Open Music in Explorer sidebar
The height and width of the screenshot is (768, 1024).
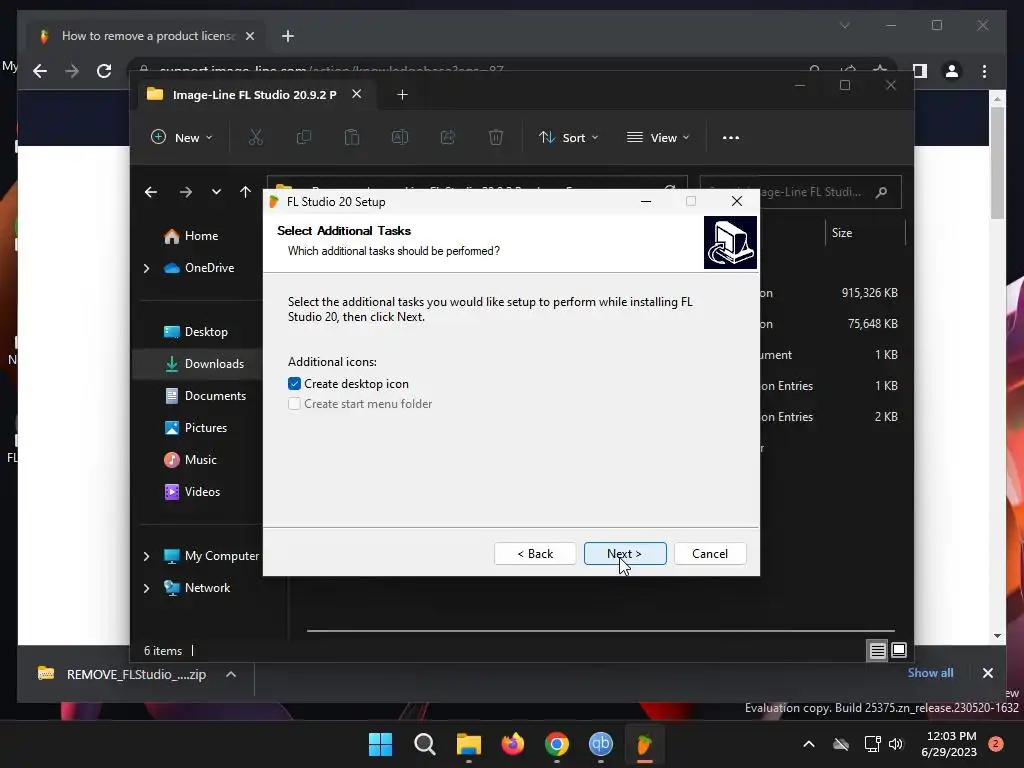tap(190, 460)
